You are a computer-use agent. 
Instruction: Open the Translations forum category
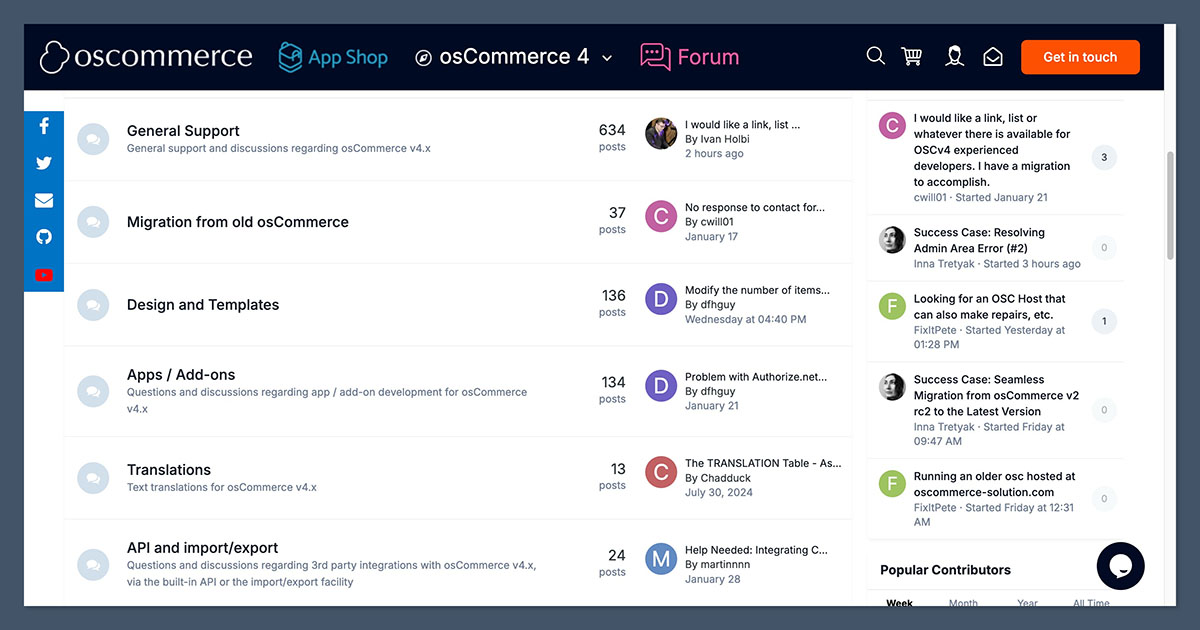click(168, 469)
